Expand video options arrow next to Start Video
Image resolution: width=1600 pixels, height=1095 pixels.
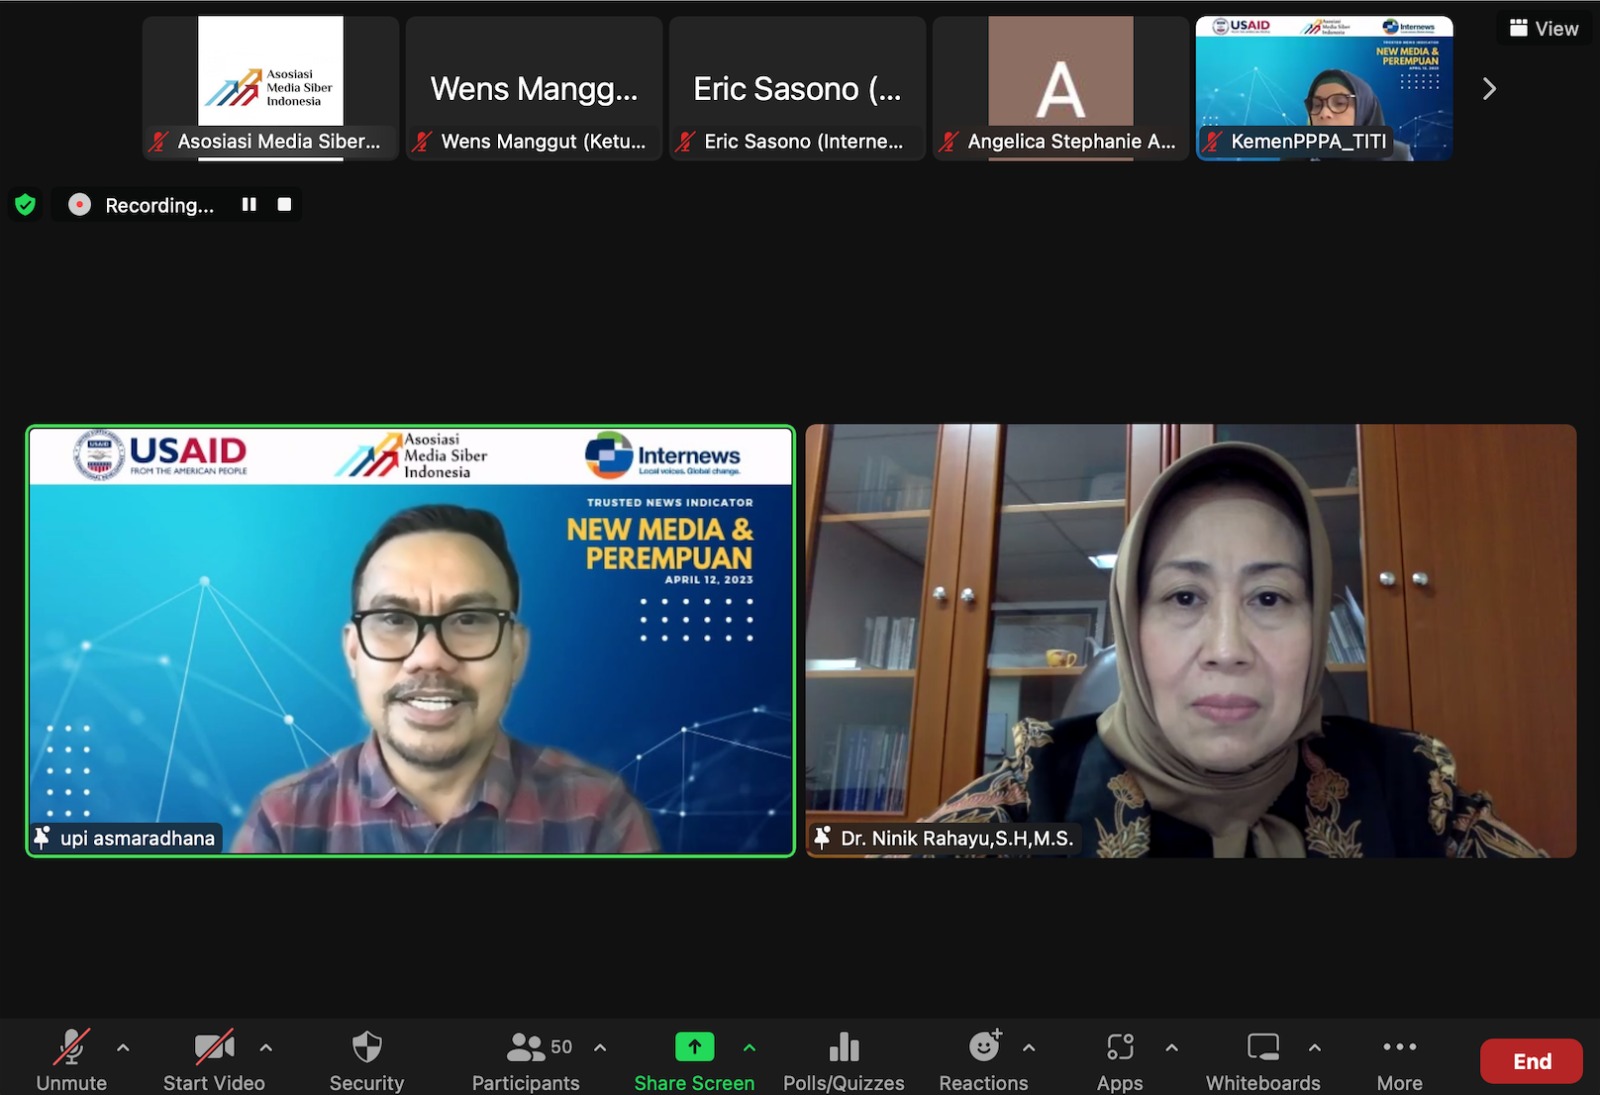pos(266,1048)
